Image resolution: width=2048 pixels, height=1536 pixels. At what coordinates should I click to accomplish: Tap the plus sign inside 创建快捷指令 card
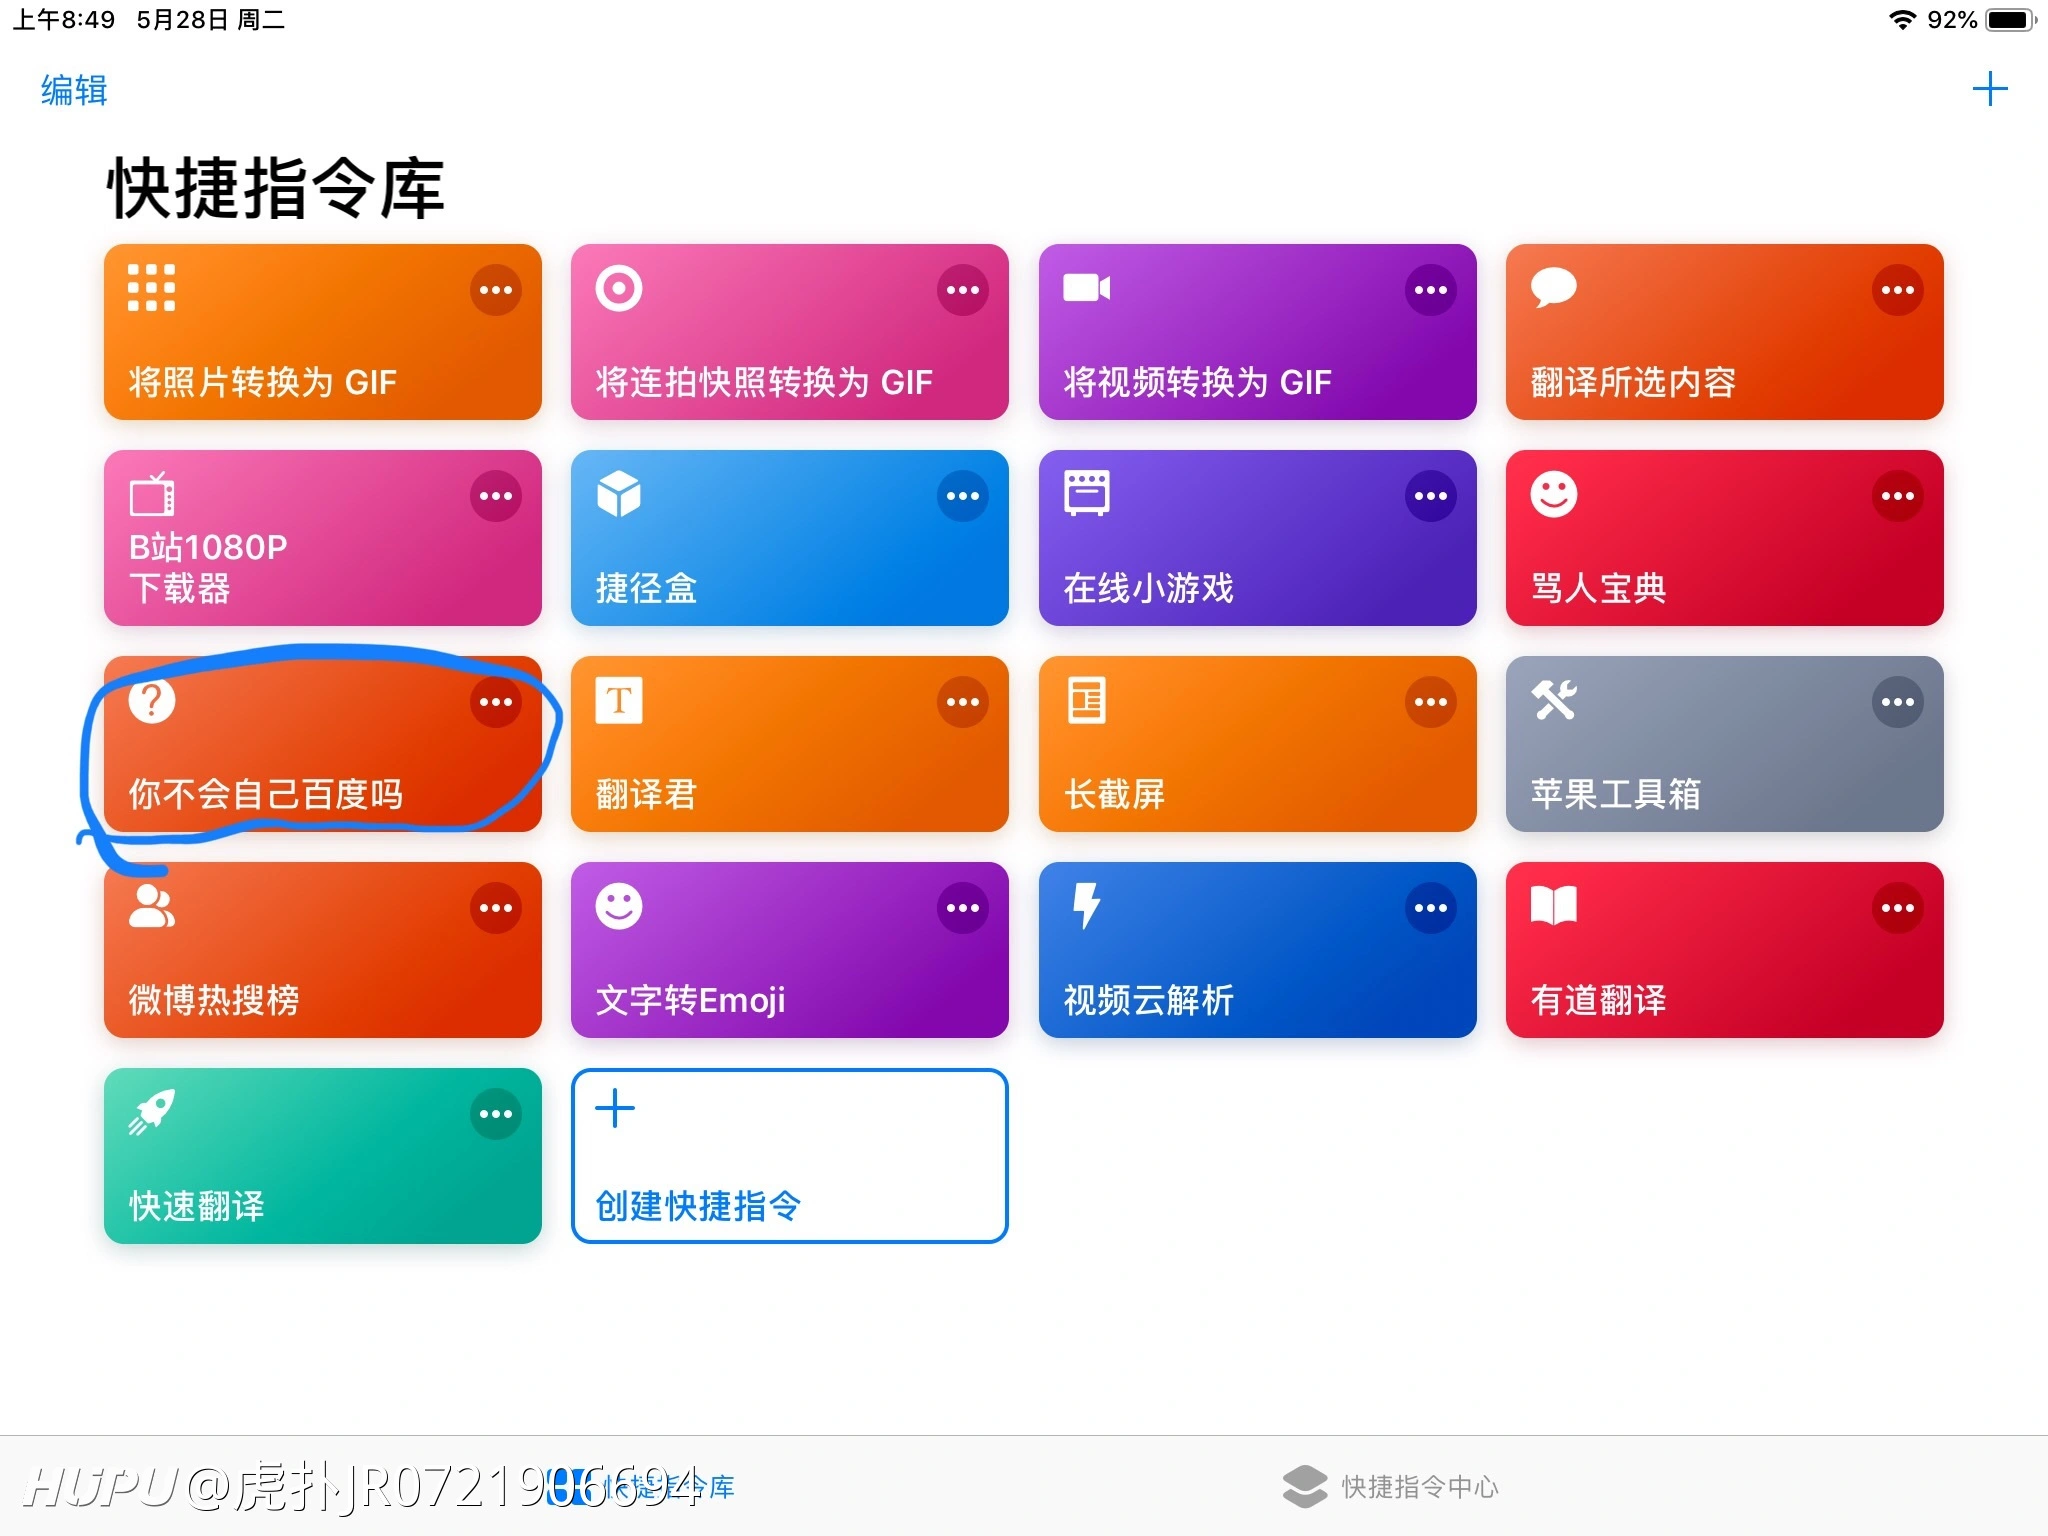(615, 1108)
